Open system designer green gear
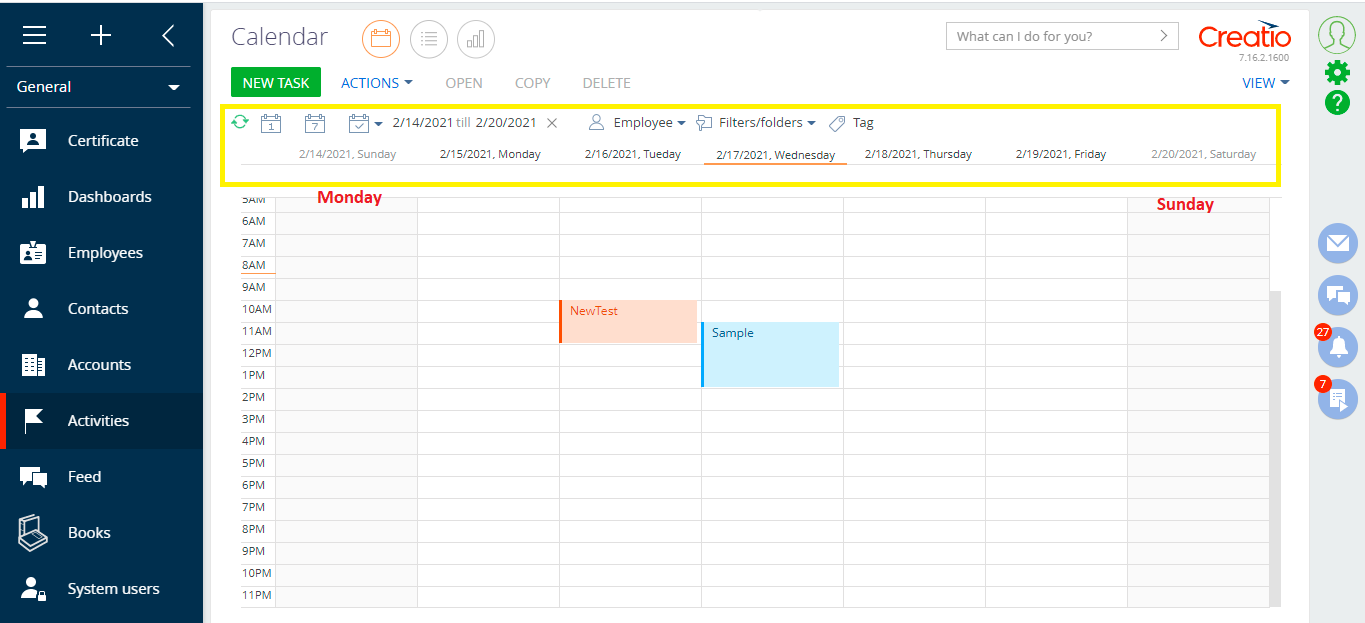 click(1337, 72)
